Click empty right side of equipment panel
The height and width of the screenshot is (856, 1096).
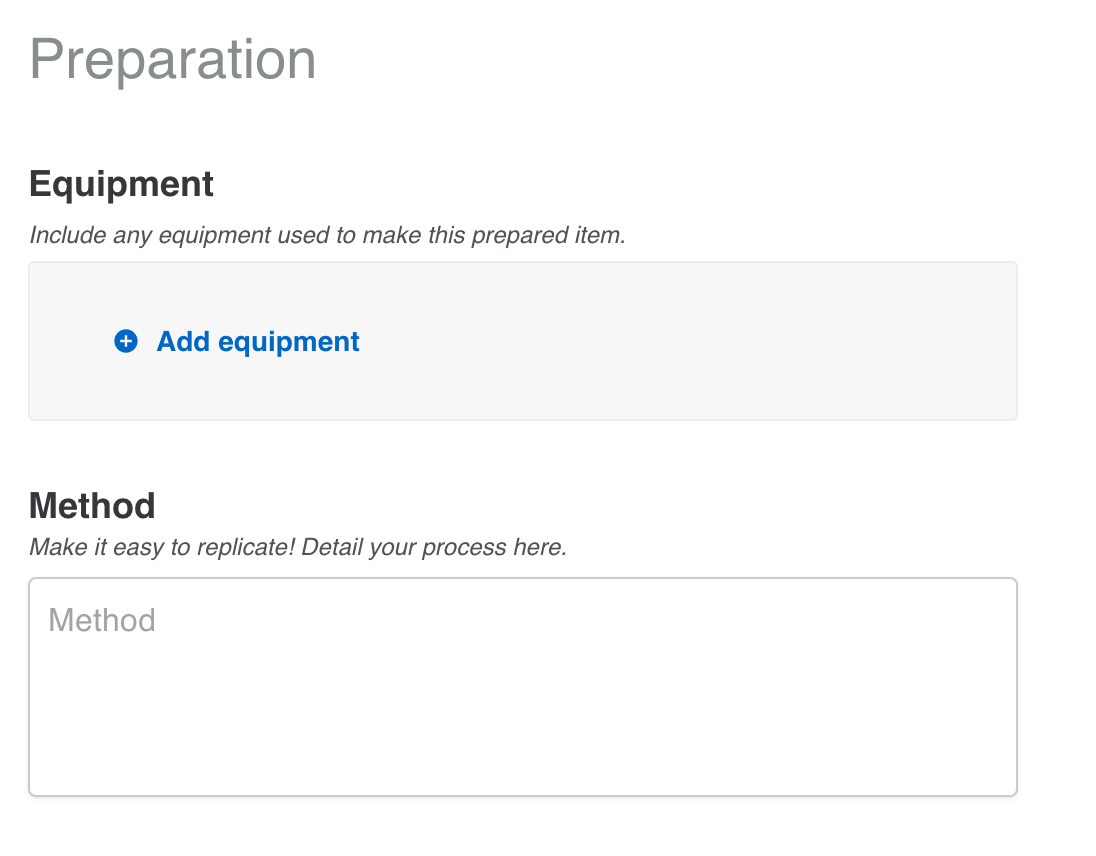click(800, 342)
